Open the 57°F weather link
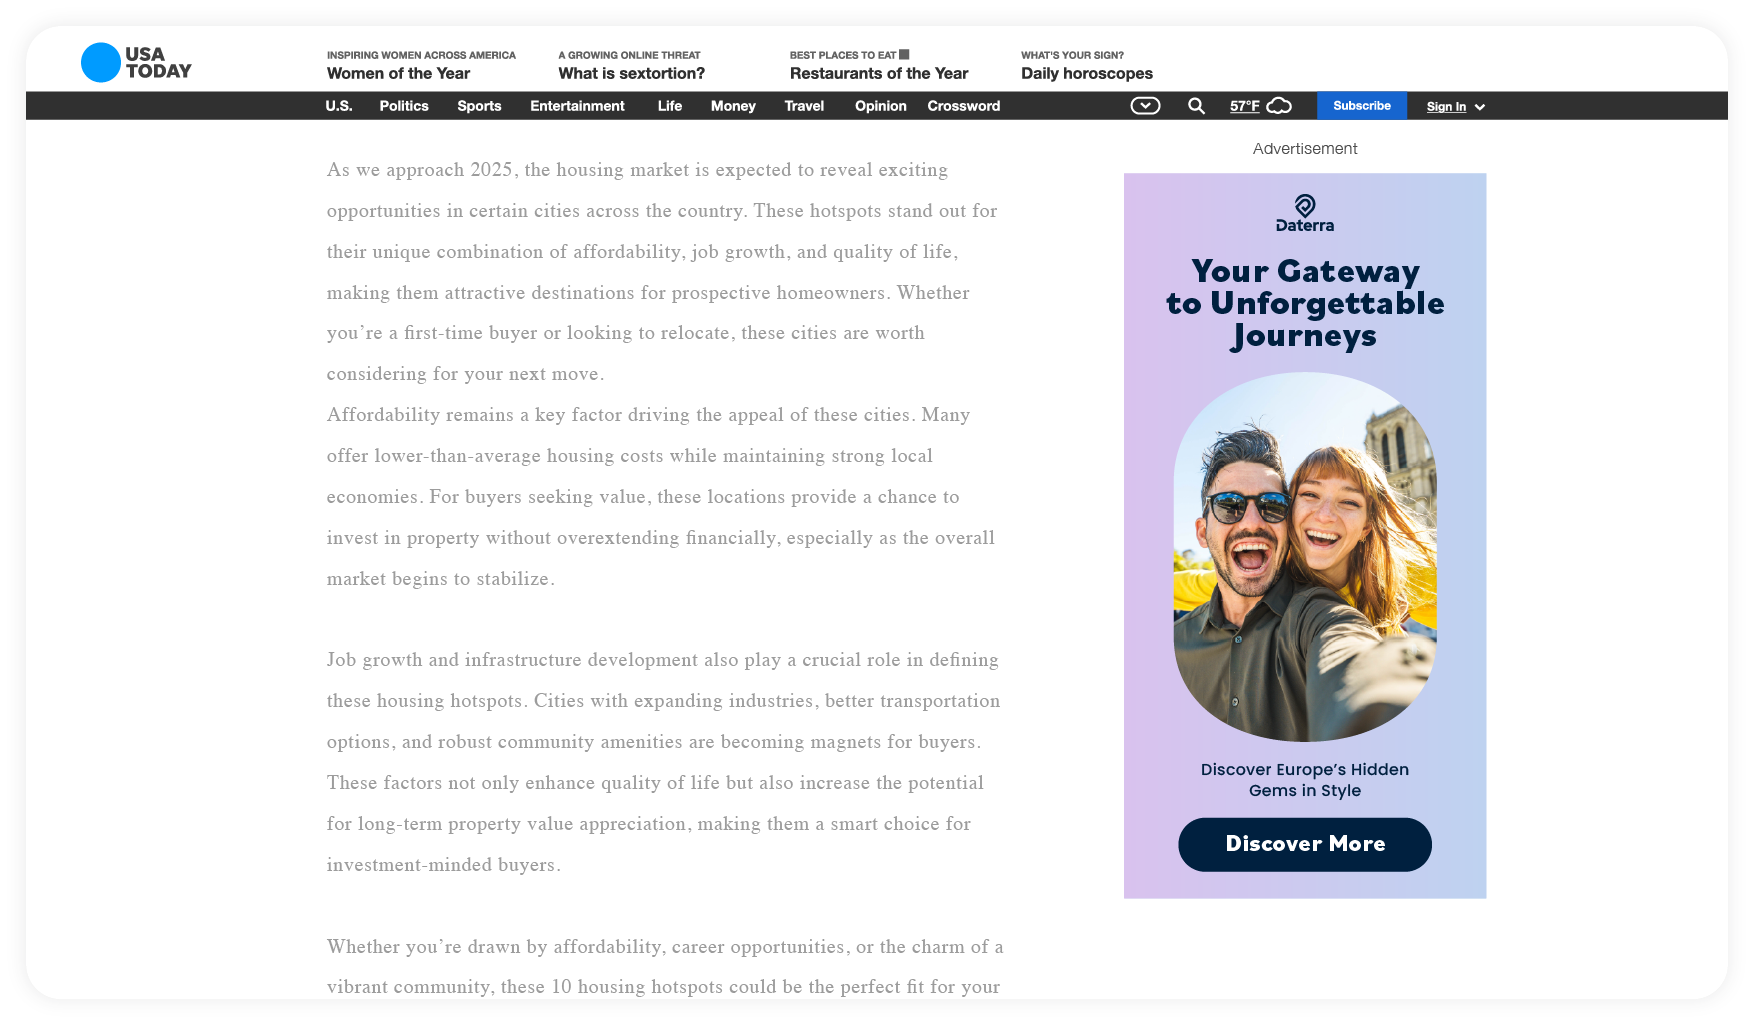 coord(1244,106)
